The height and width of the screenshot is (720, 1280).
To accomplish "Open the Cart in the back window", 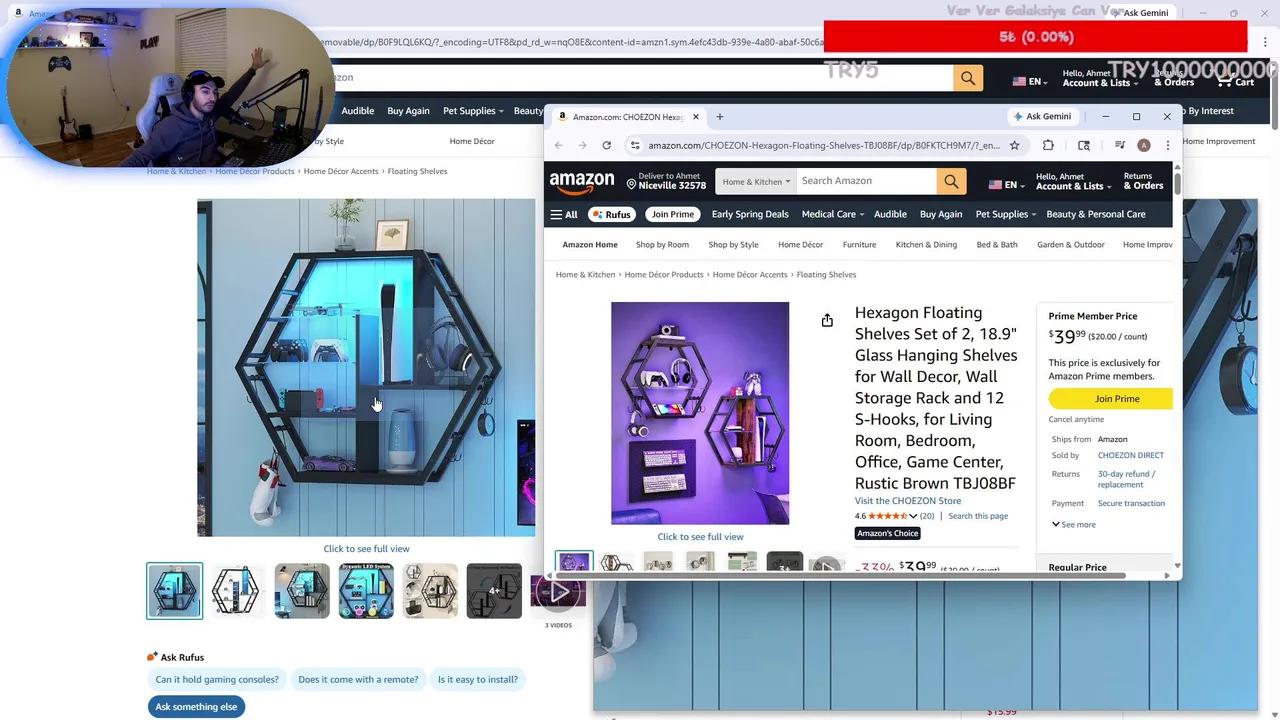I will tap(1235, 79).
